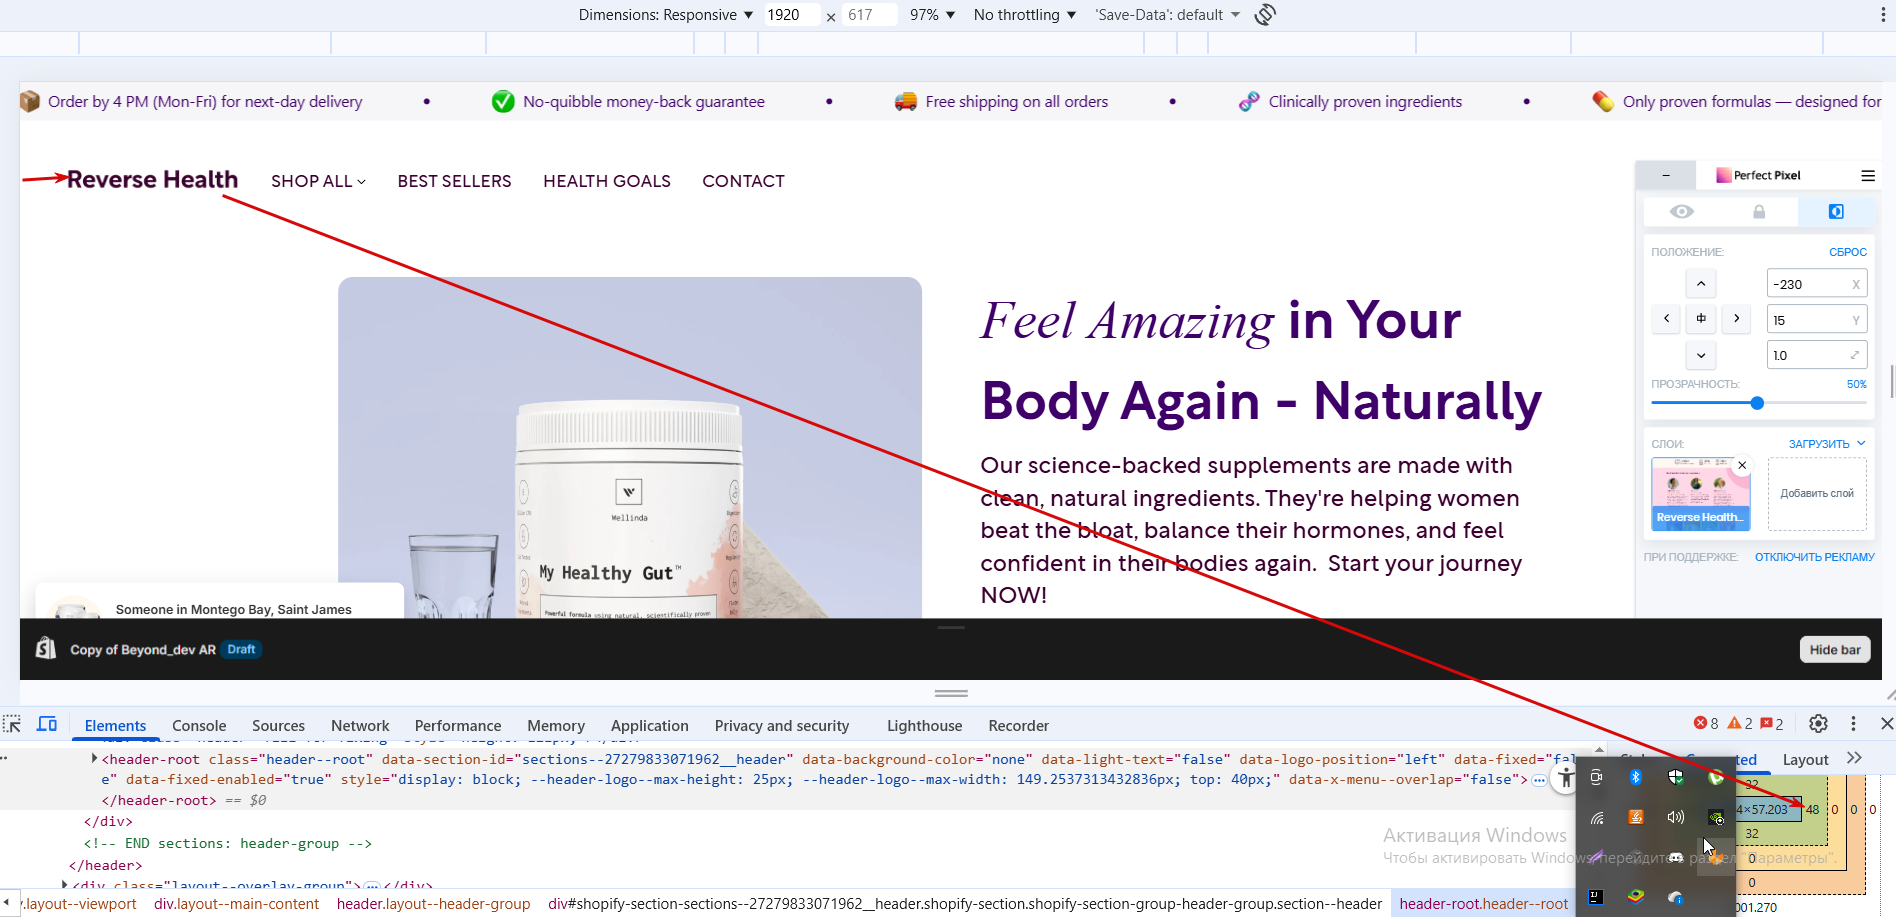
Task: Open HEALTH GOALS page
Action: (x=607, y=181)
